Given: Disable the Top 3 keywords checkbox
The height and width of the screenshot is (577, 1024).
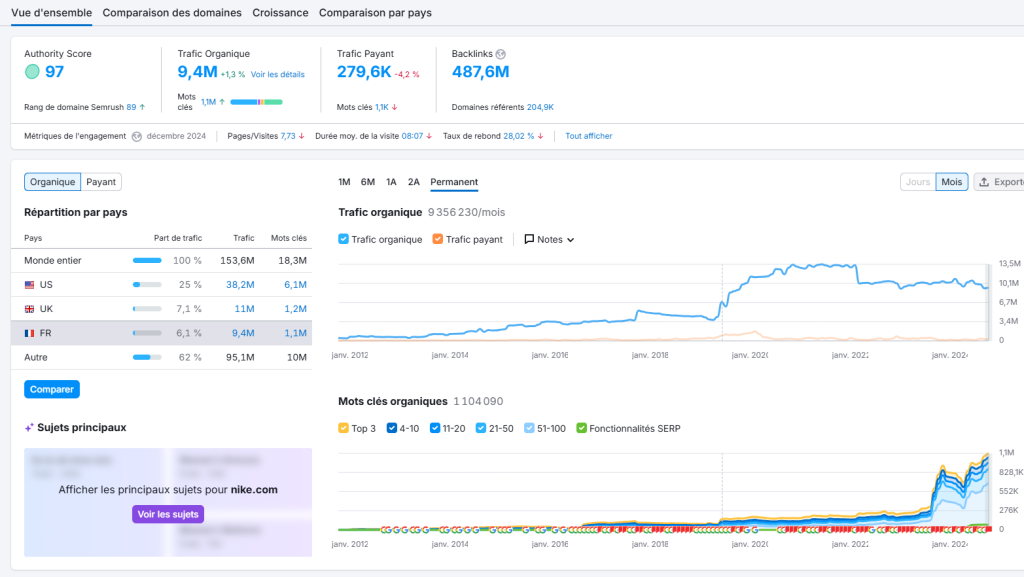Looking at the screenshot, I should pyautogui.click(x=344, y=429).
